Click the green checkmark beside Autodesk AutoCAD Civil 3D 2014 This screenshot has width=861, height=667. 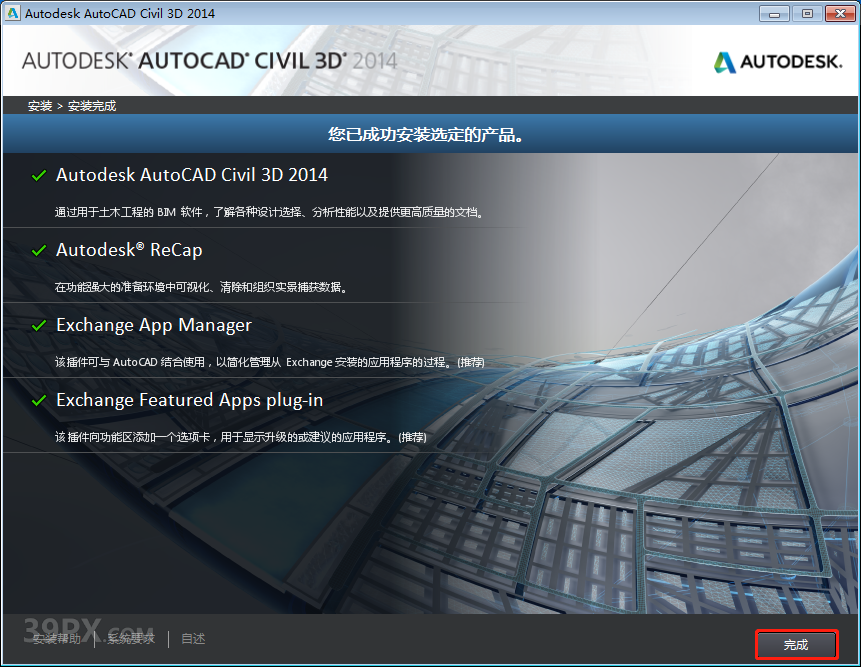(39, 174)
